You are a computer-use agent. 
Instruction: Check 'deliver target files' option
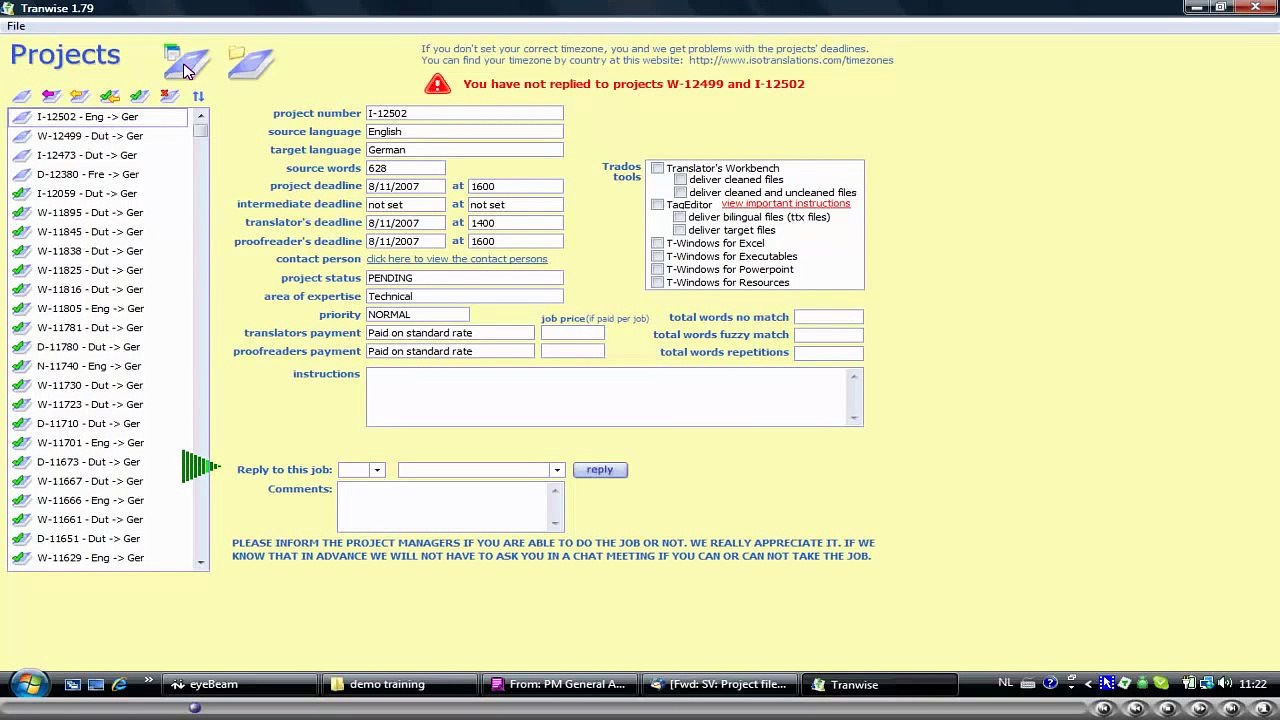click(x=680, y=230)
